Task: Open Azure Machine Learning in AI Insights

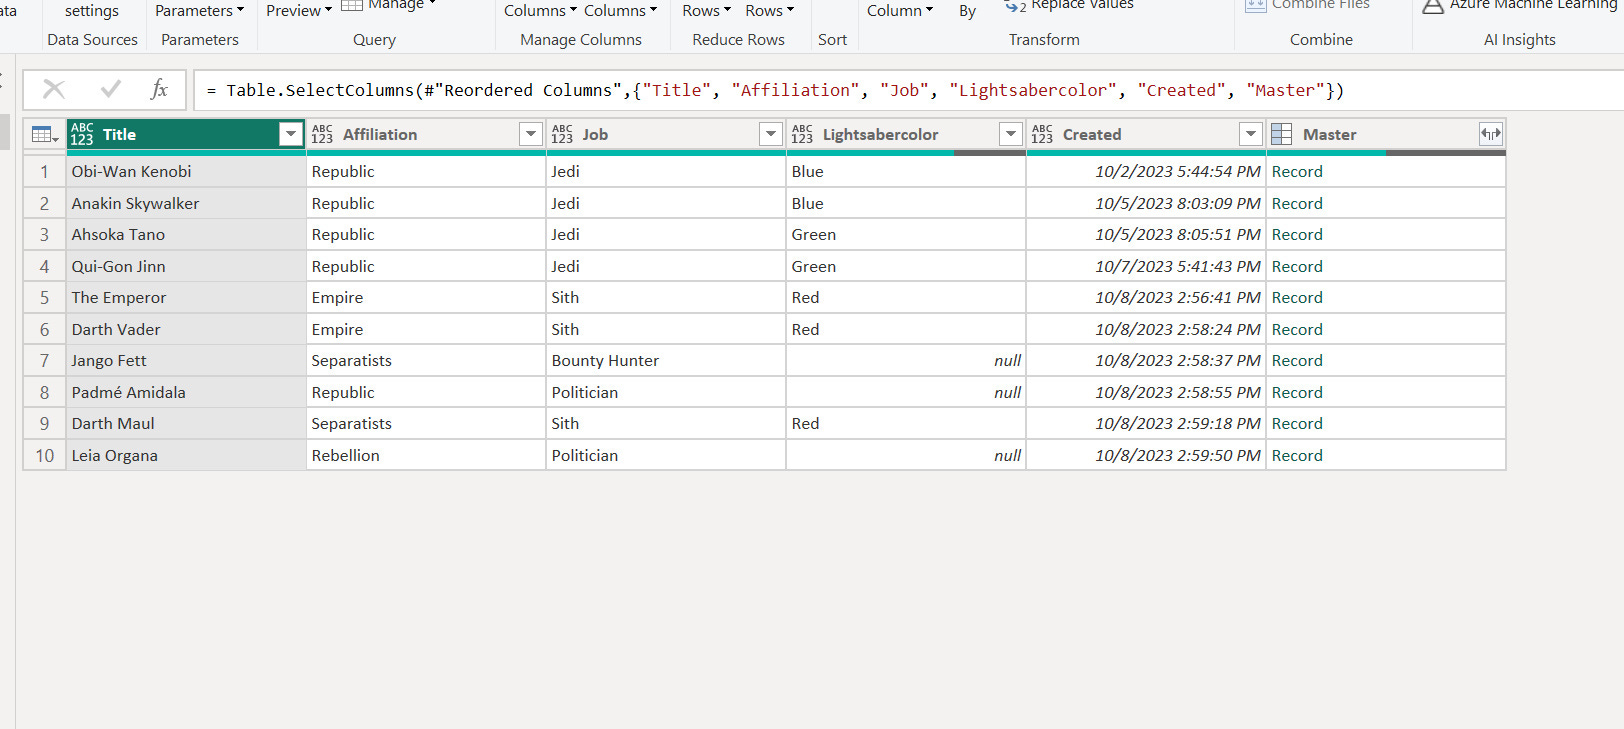Action: pyautogui.click(x=1519, y=6)
